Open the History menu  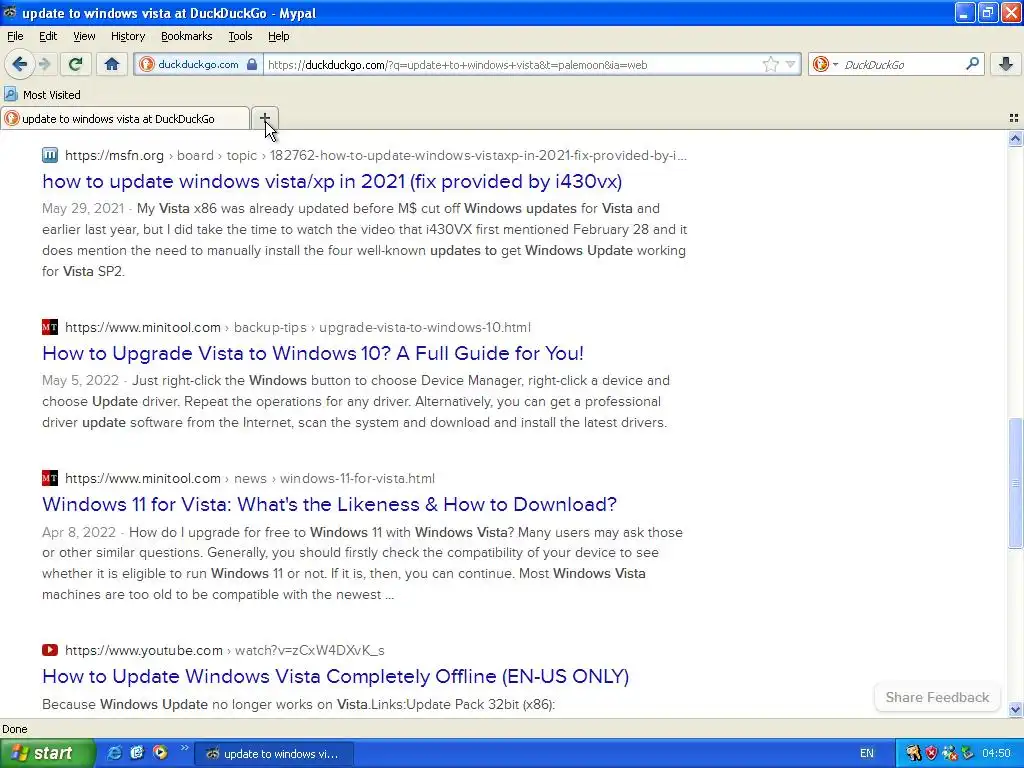tap(127, 36)
